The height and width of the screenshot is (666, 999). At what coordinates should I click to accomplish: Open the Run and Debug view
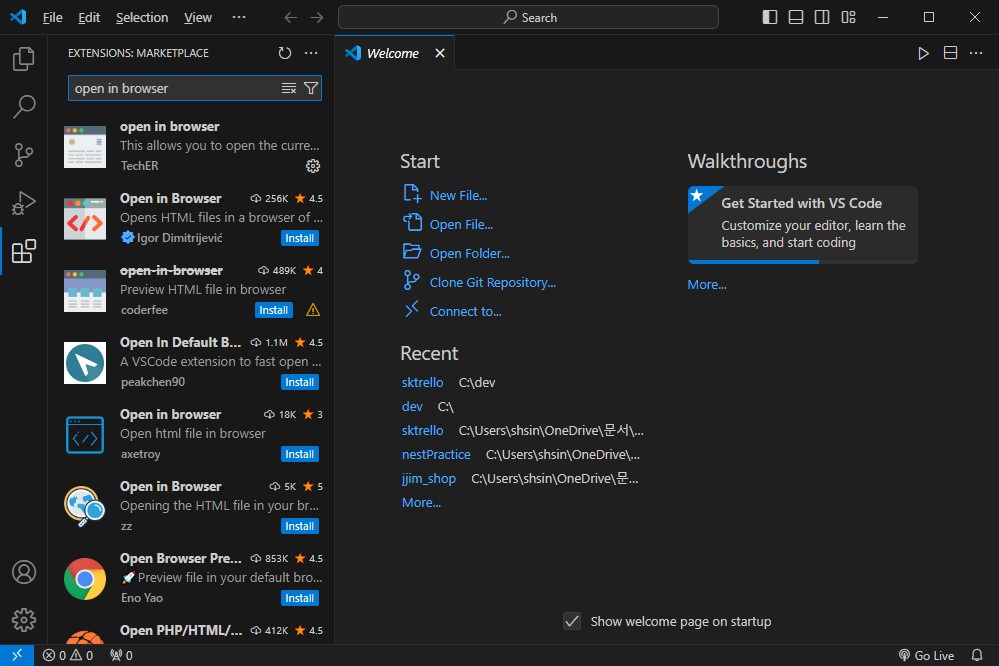point(24,203)
